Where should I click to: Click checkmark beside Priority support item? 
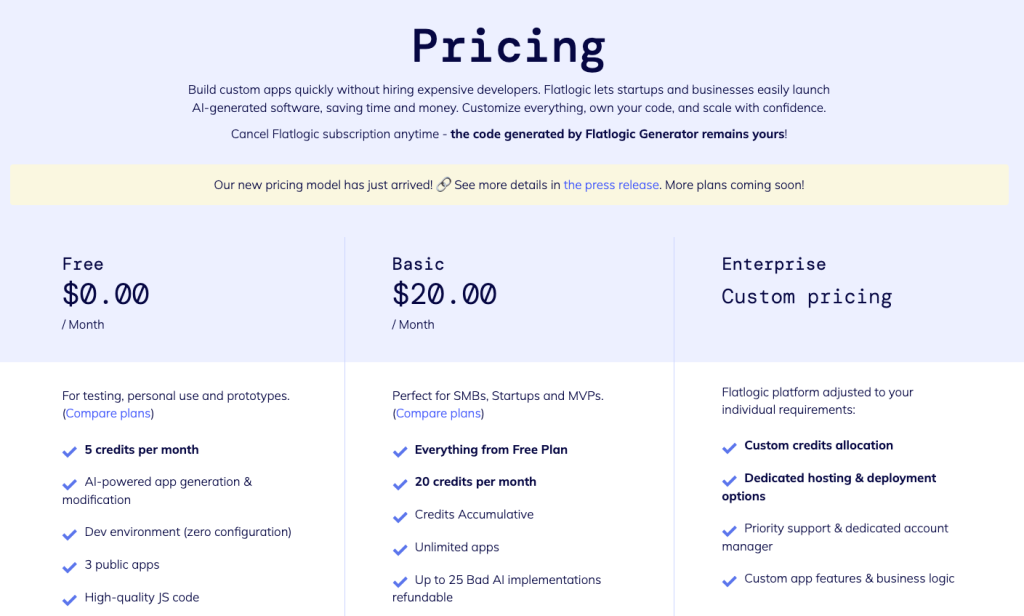[x=729, y=530]
